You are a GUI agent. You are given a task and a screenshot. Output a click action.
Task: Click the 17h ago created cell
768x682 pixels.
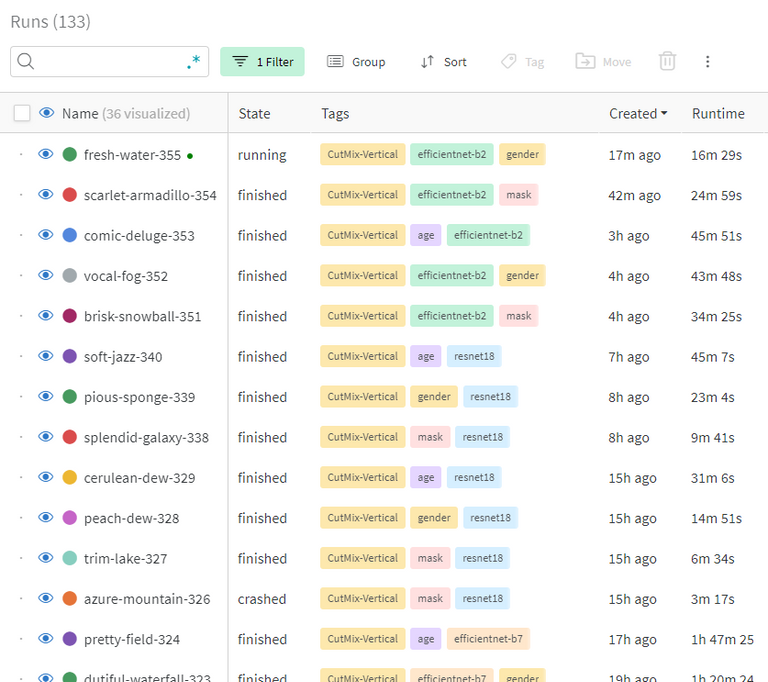pos(632,640)
